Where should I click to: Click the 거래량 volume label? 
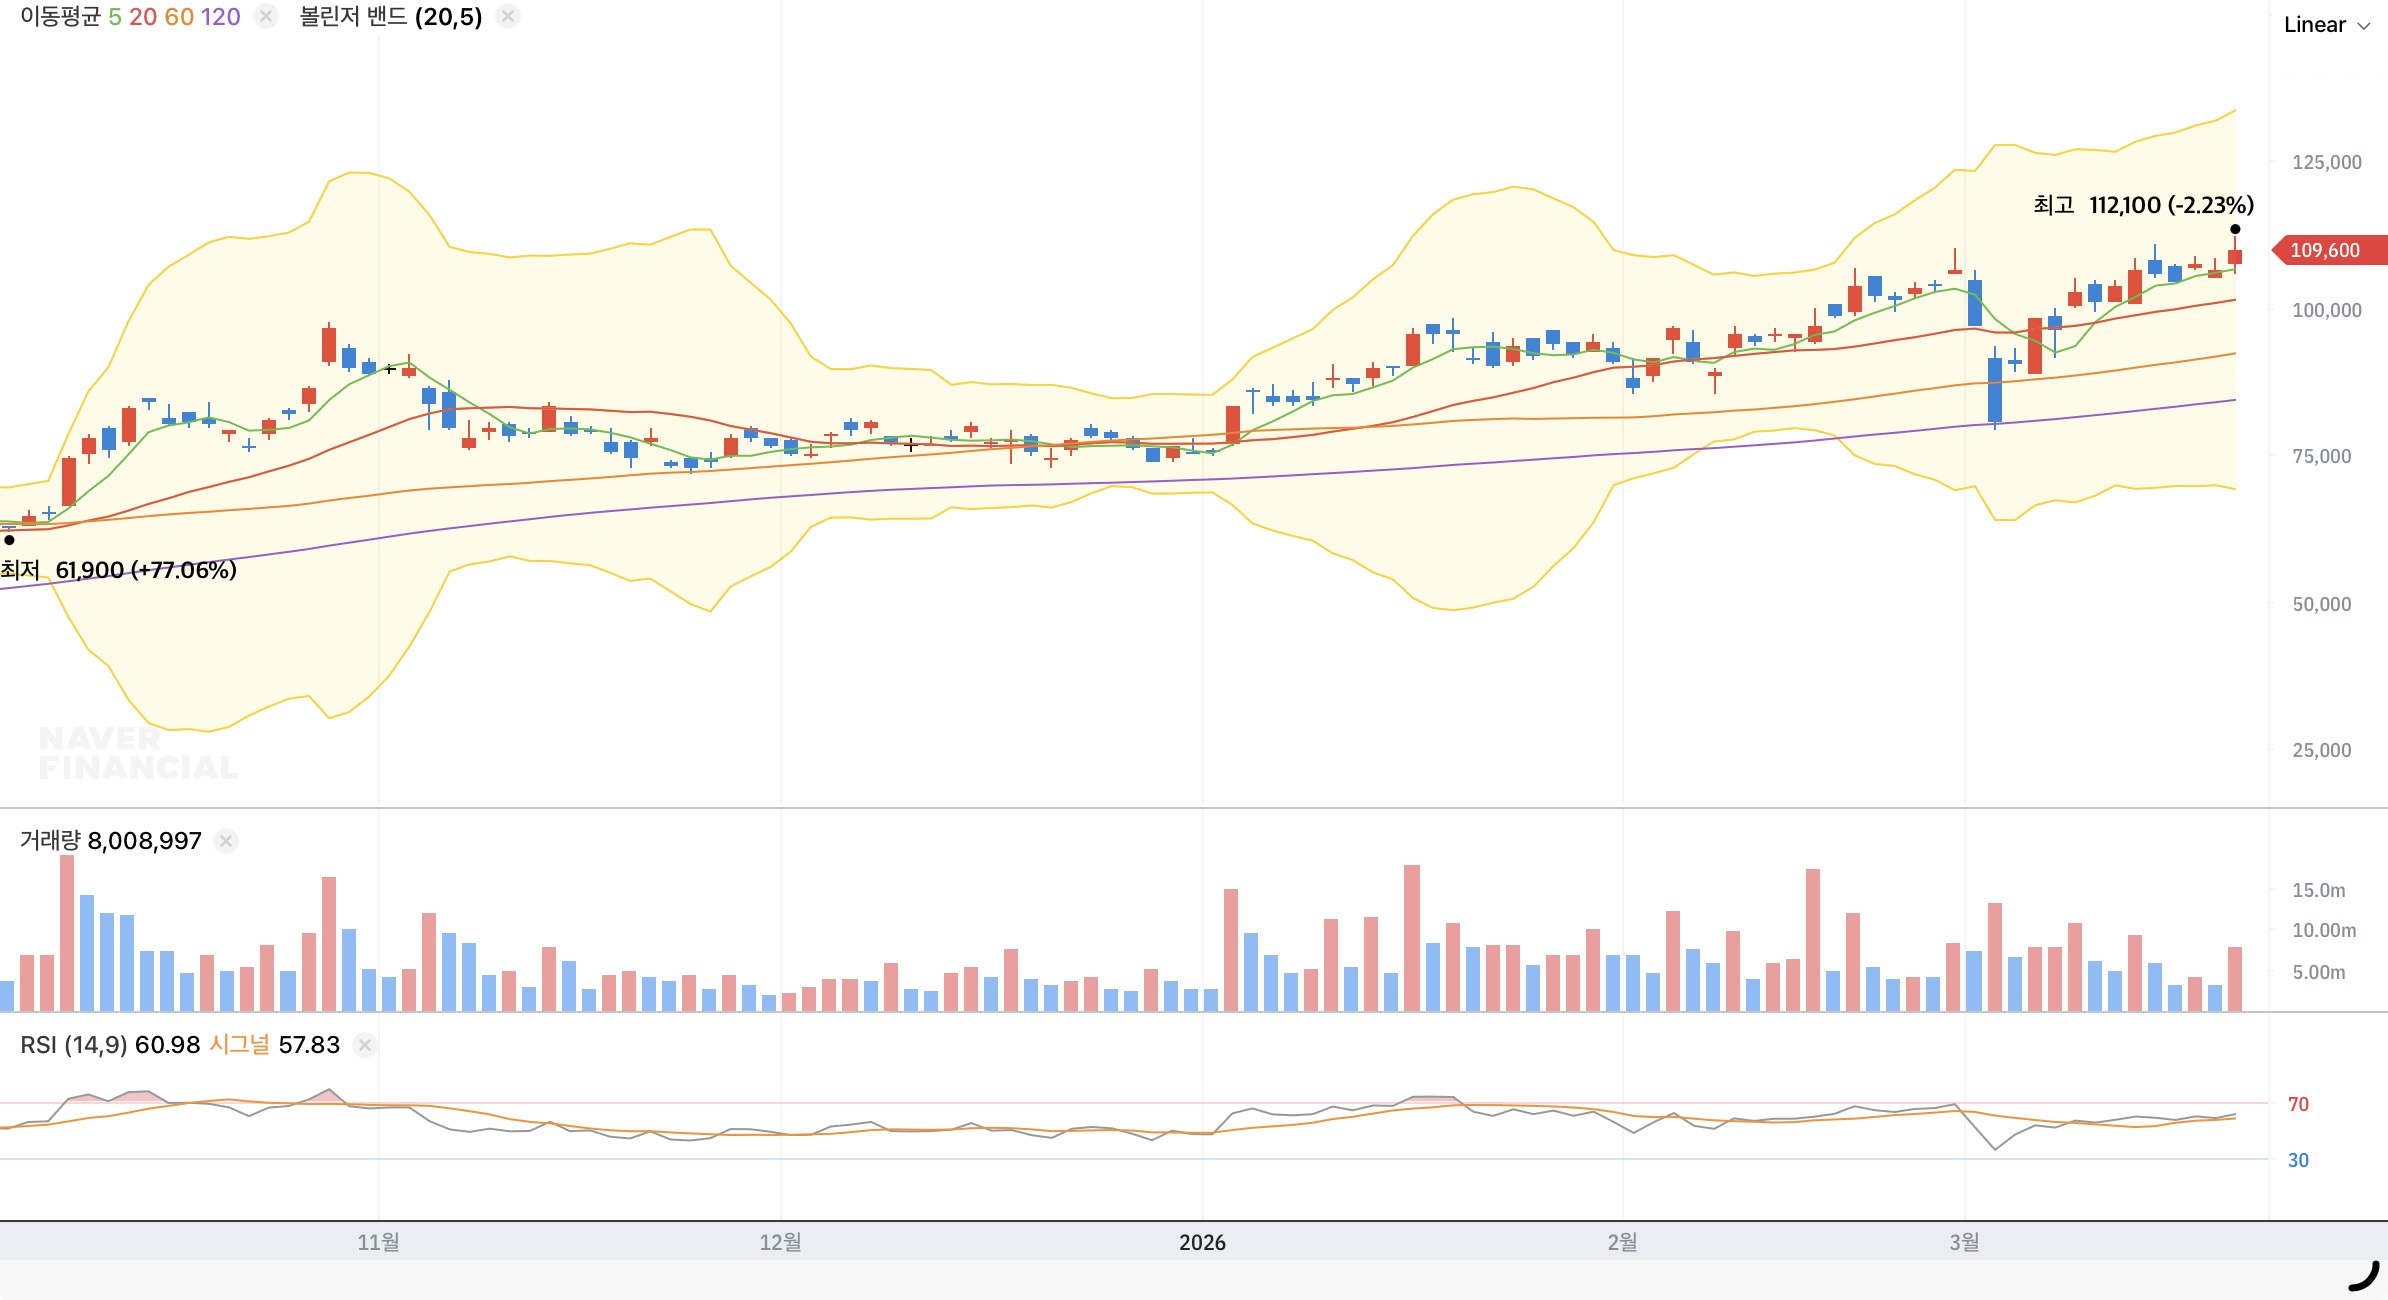tap(50, 841)
